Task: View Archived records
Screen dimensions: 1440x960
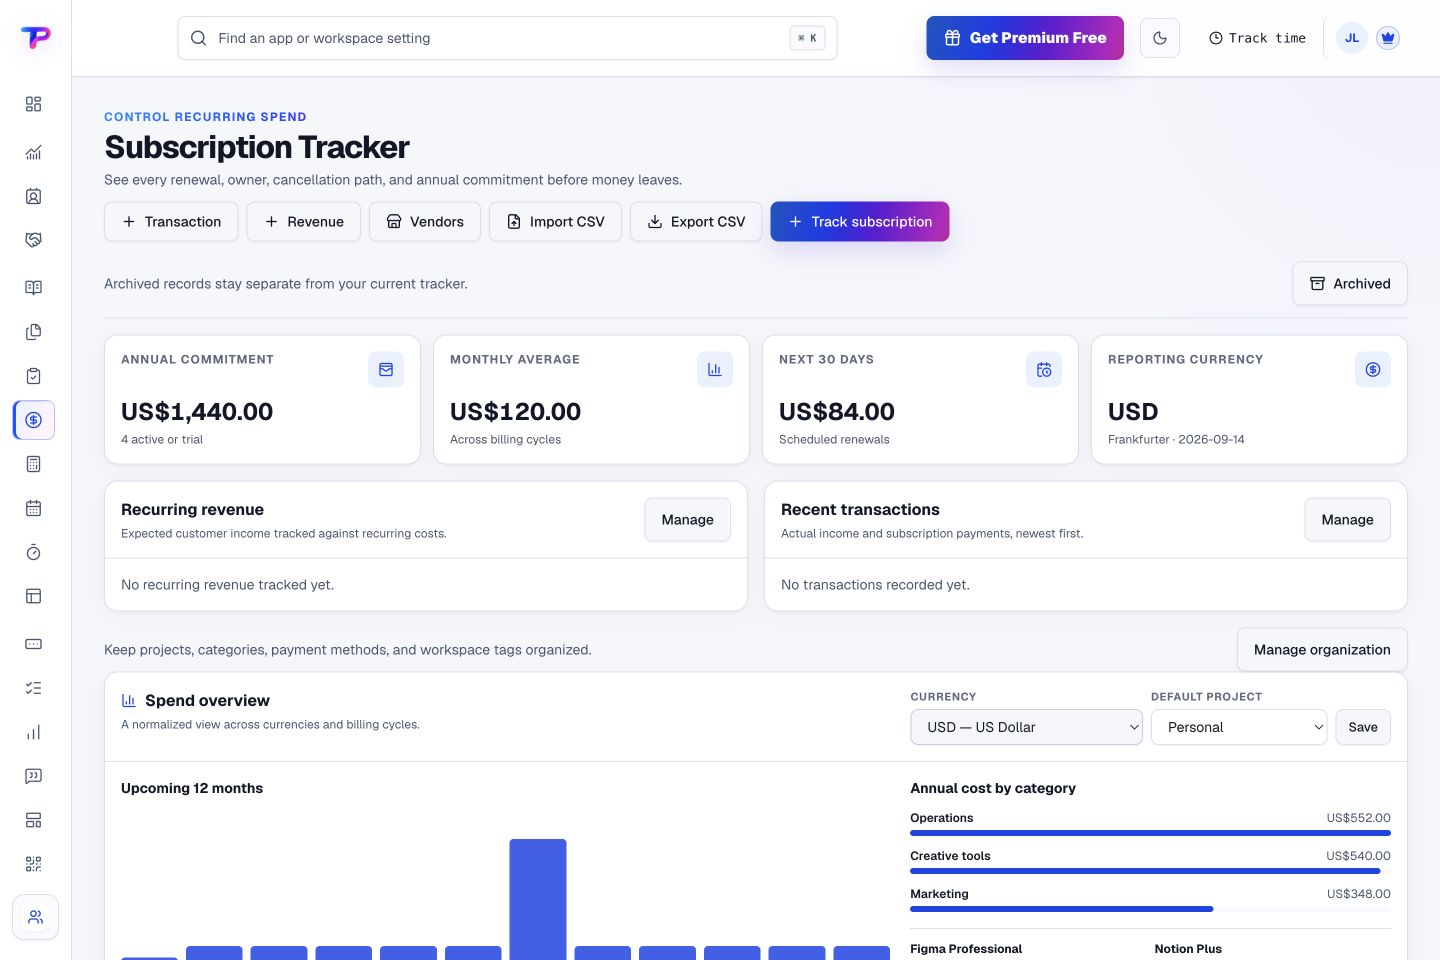Action: click(x=1350, y=284)
